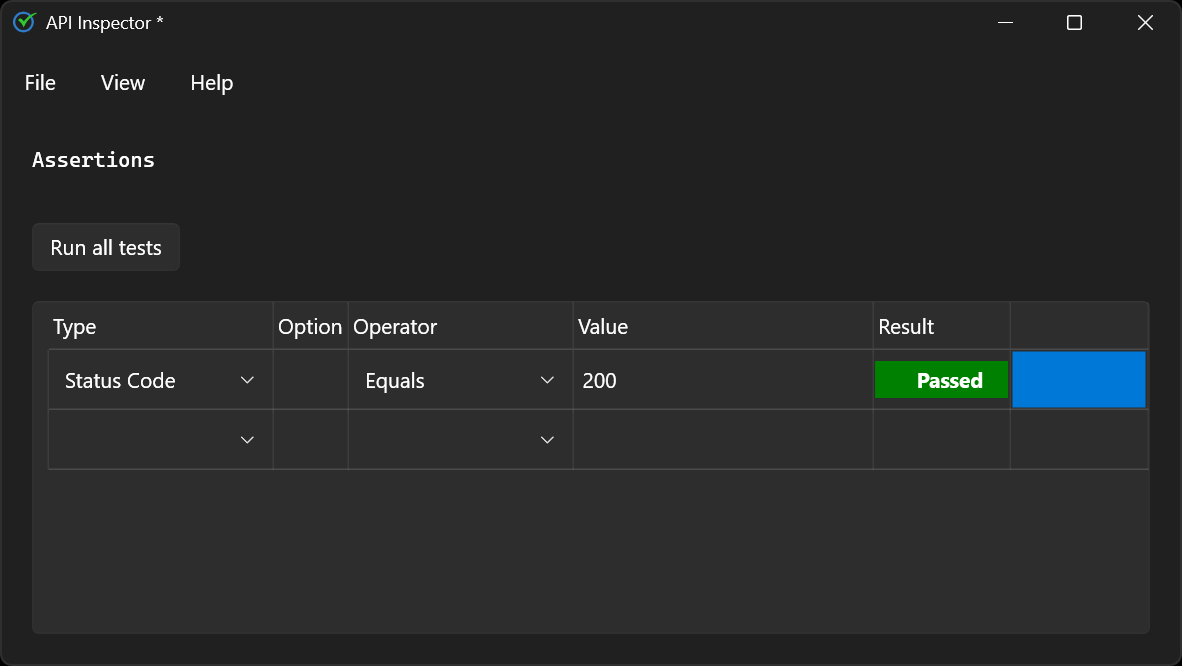Click the green Passed result badge

click(x=942, y=380)
